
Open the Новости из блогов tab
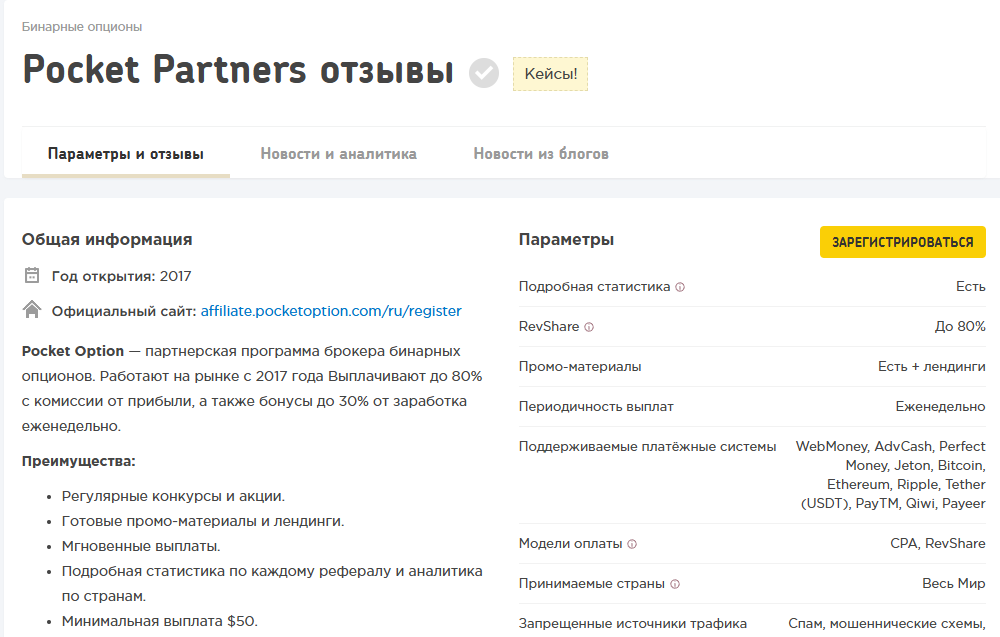pos(541,154)
